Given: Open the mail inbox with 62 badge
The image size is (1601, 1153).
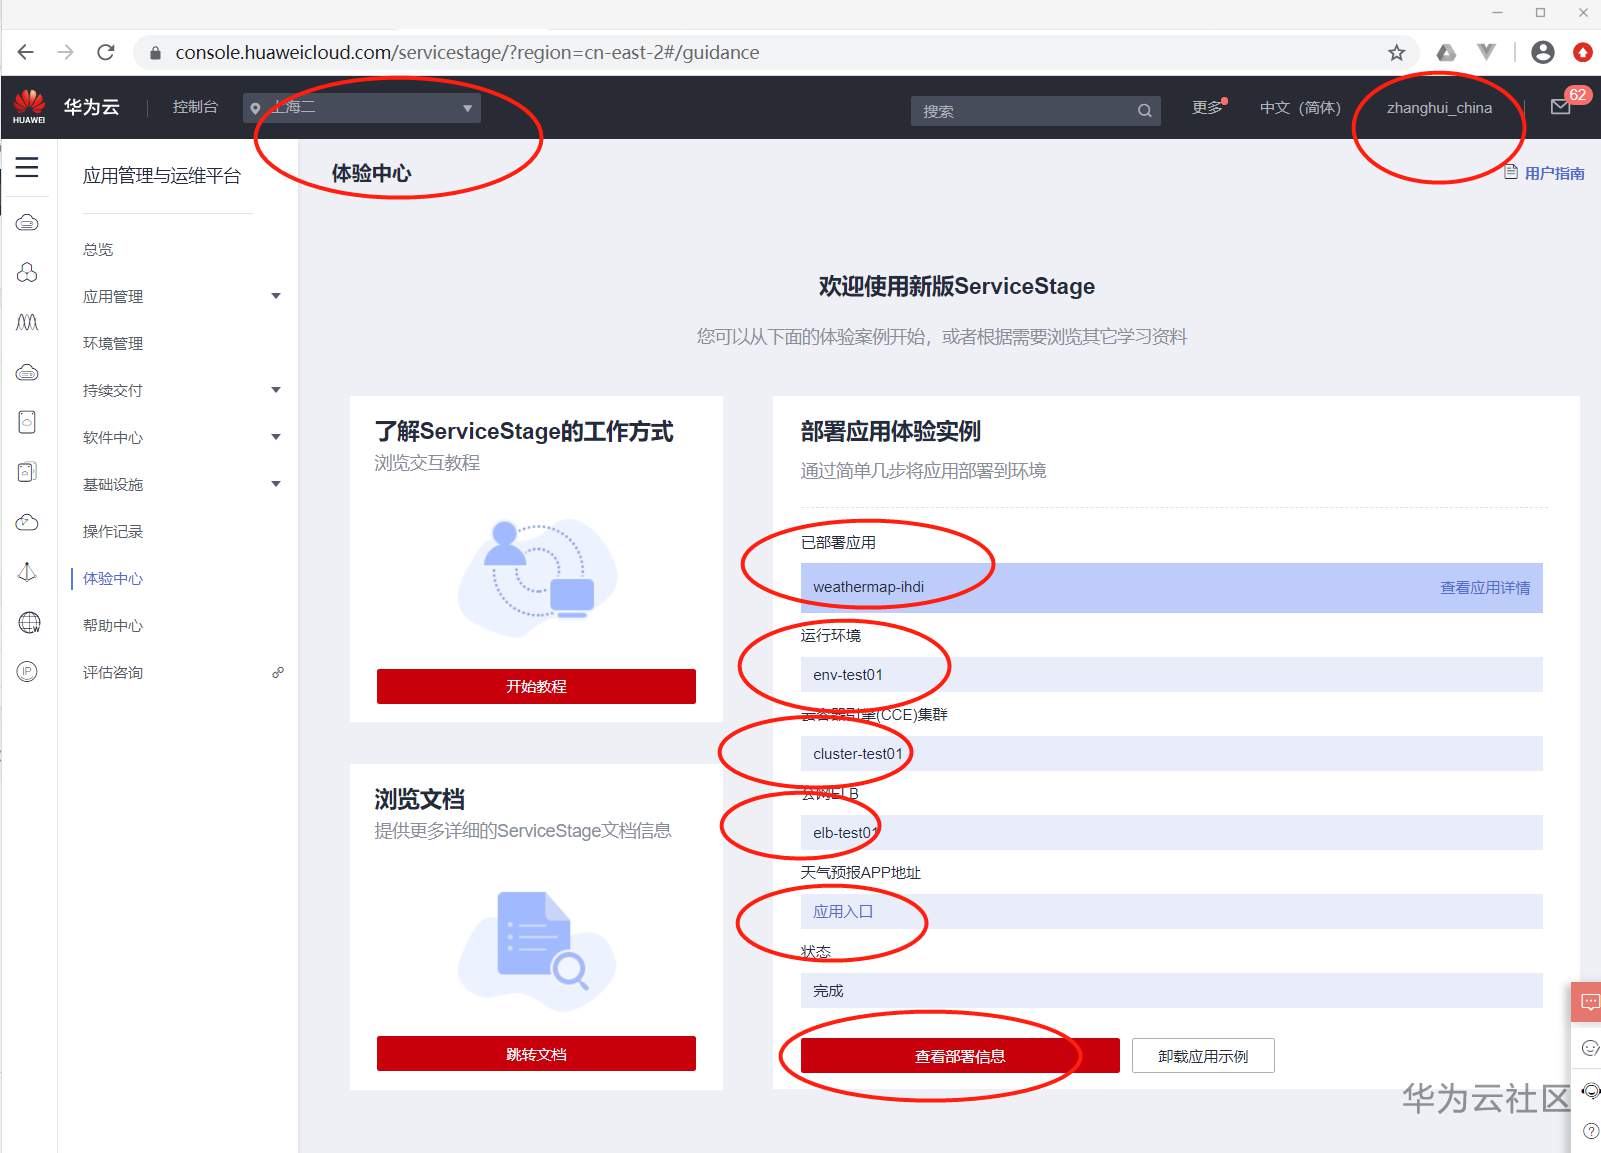Looking at the screenshot, I should (x=1561, y=106).
